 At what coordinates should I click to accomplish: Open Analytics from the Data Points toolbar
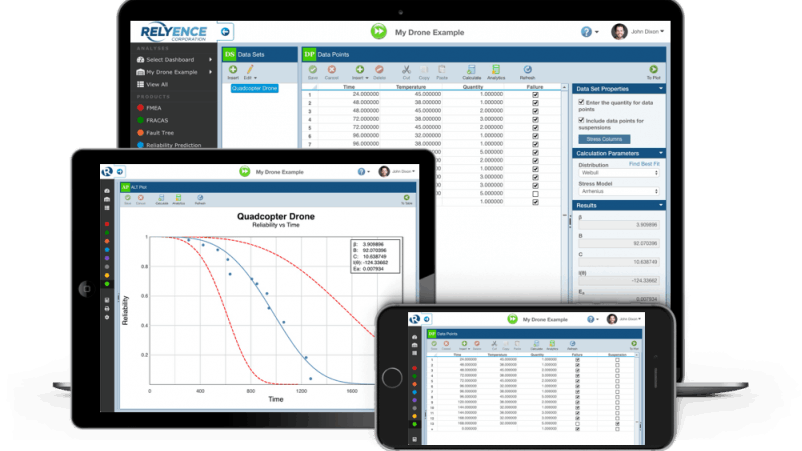496,70
